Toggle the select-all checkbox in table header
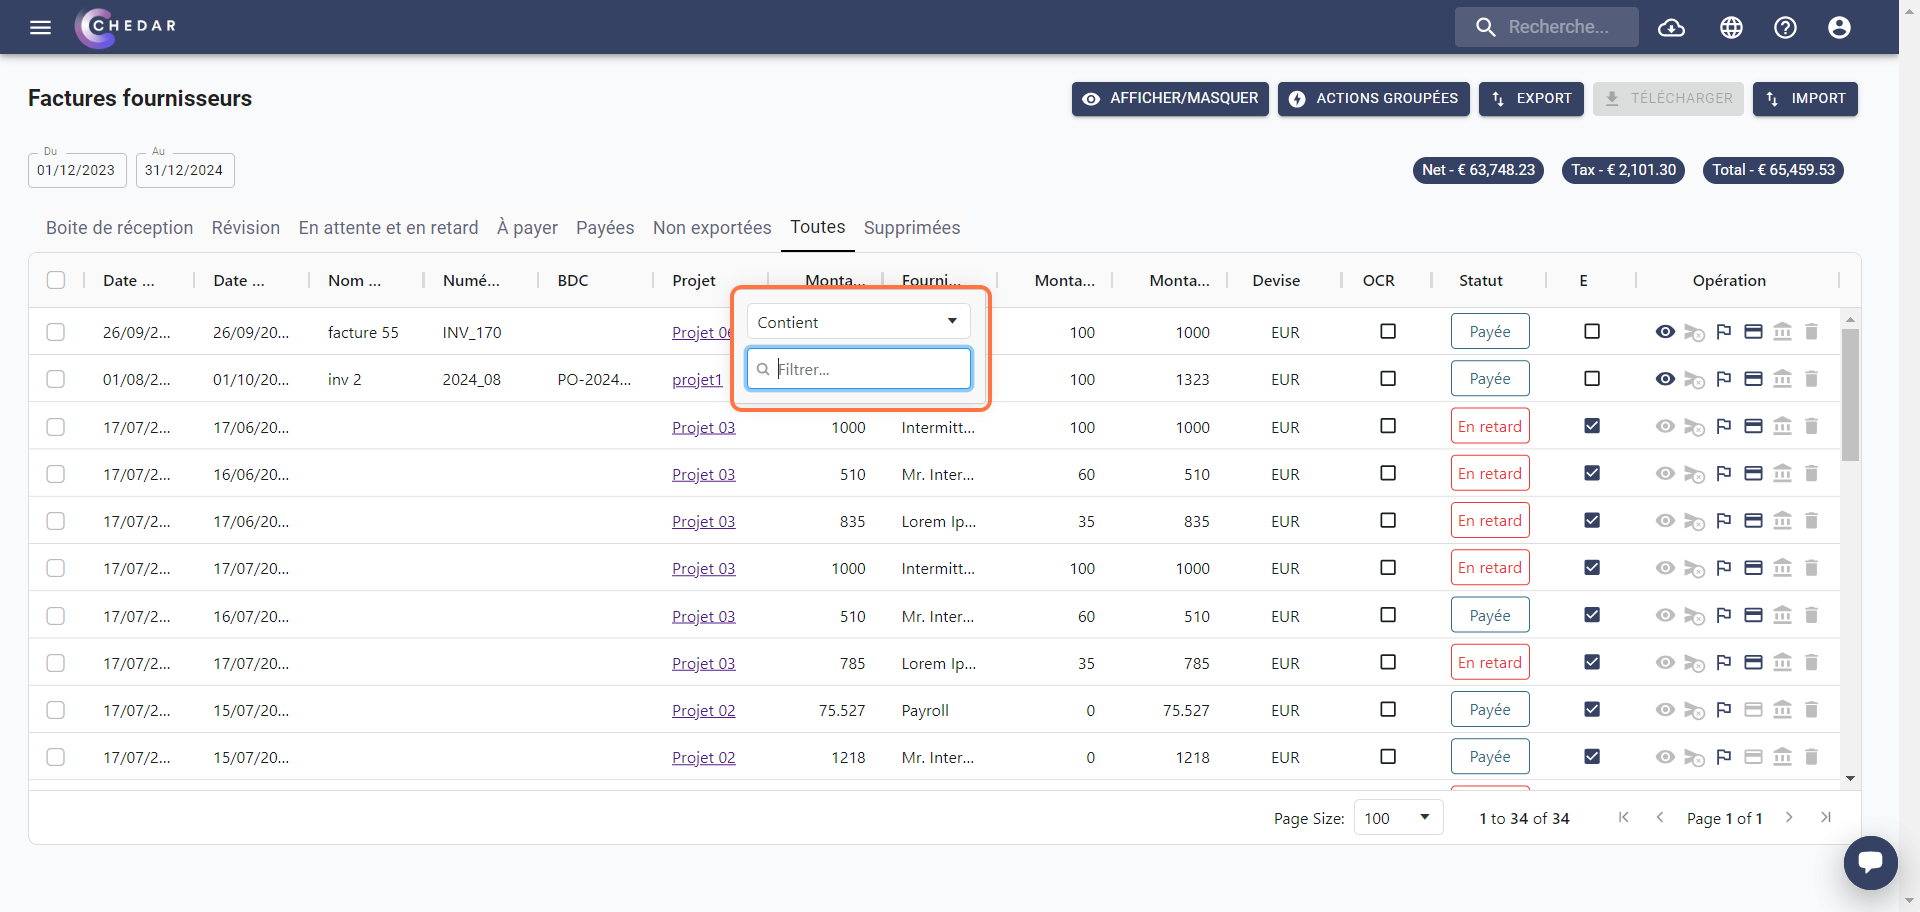The image size is (1920, 912). point(56,280)
